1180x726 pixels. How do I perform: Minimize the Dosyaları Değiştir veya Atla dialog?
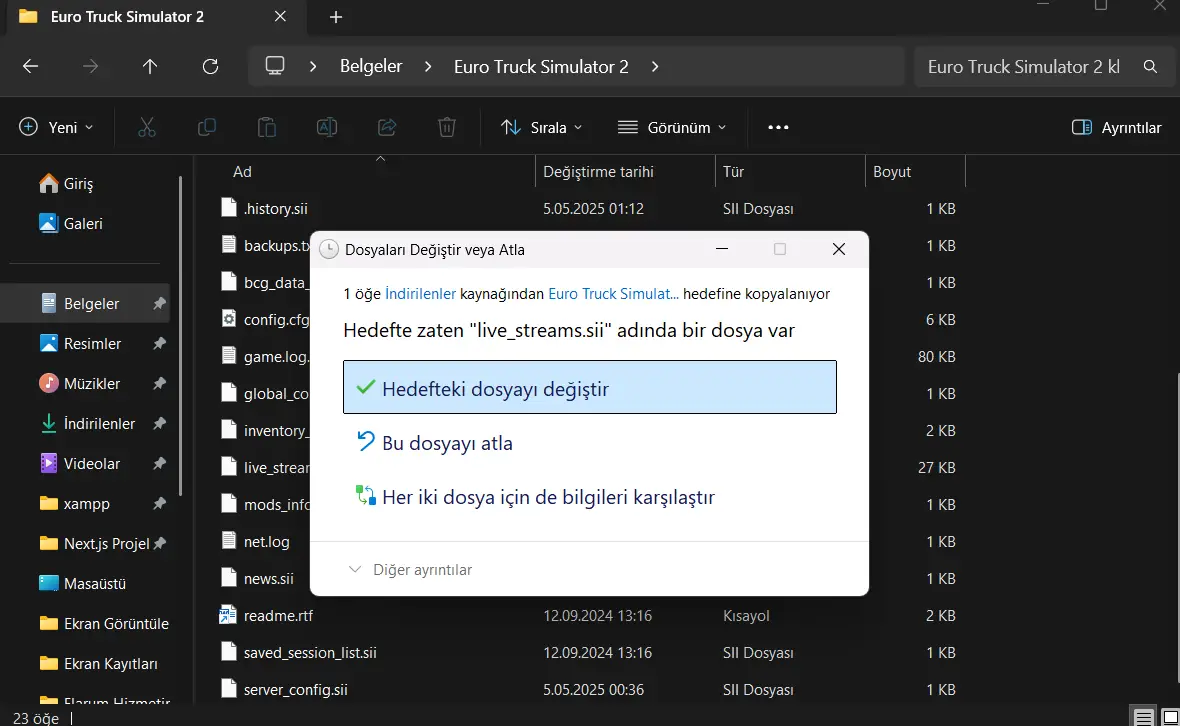722,249
